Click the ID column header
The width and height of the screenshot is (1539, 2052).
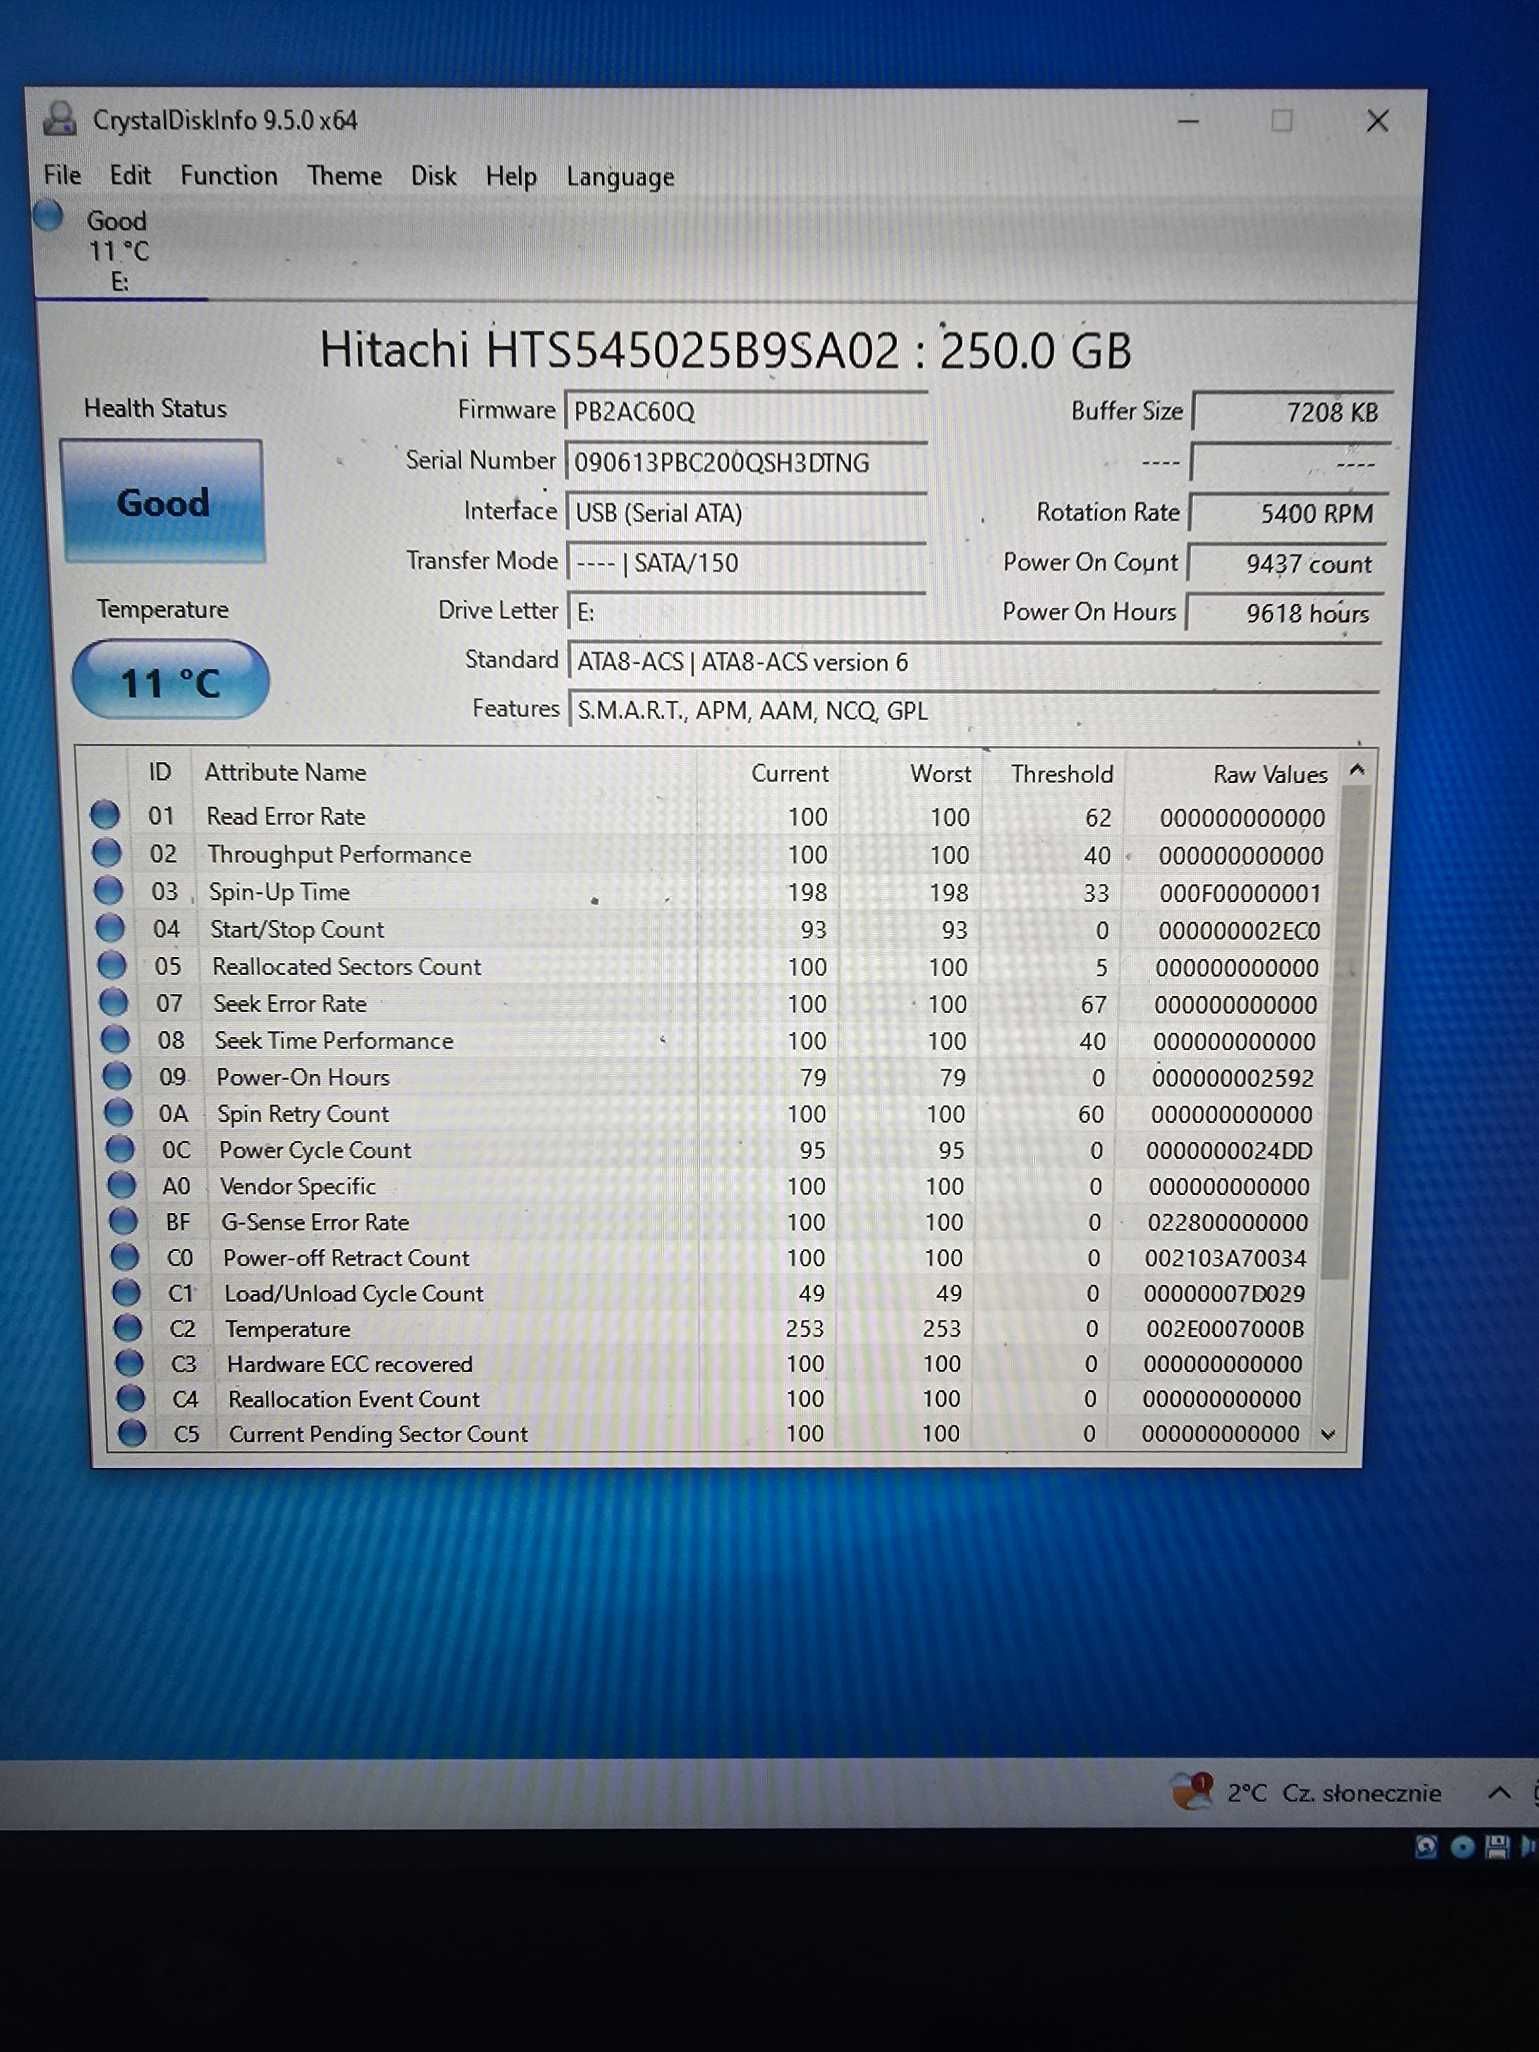click(x=160, y=772)
